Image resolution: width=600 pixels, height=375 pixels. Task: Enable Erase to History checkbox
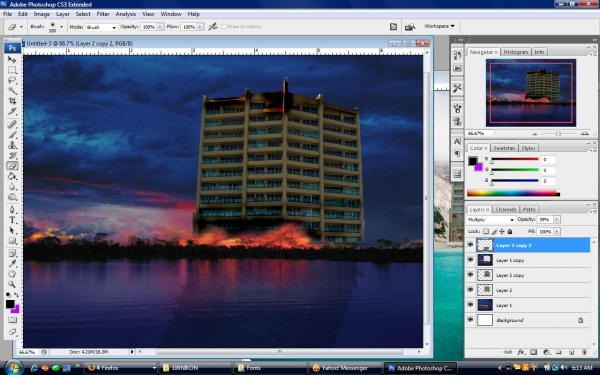(224, 26)
